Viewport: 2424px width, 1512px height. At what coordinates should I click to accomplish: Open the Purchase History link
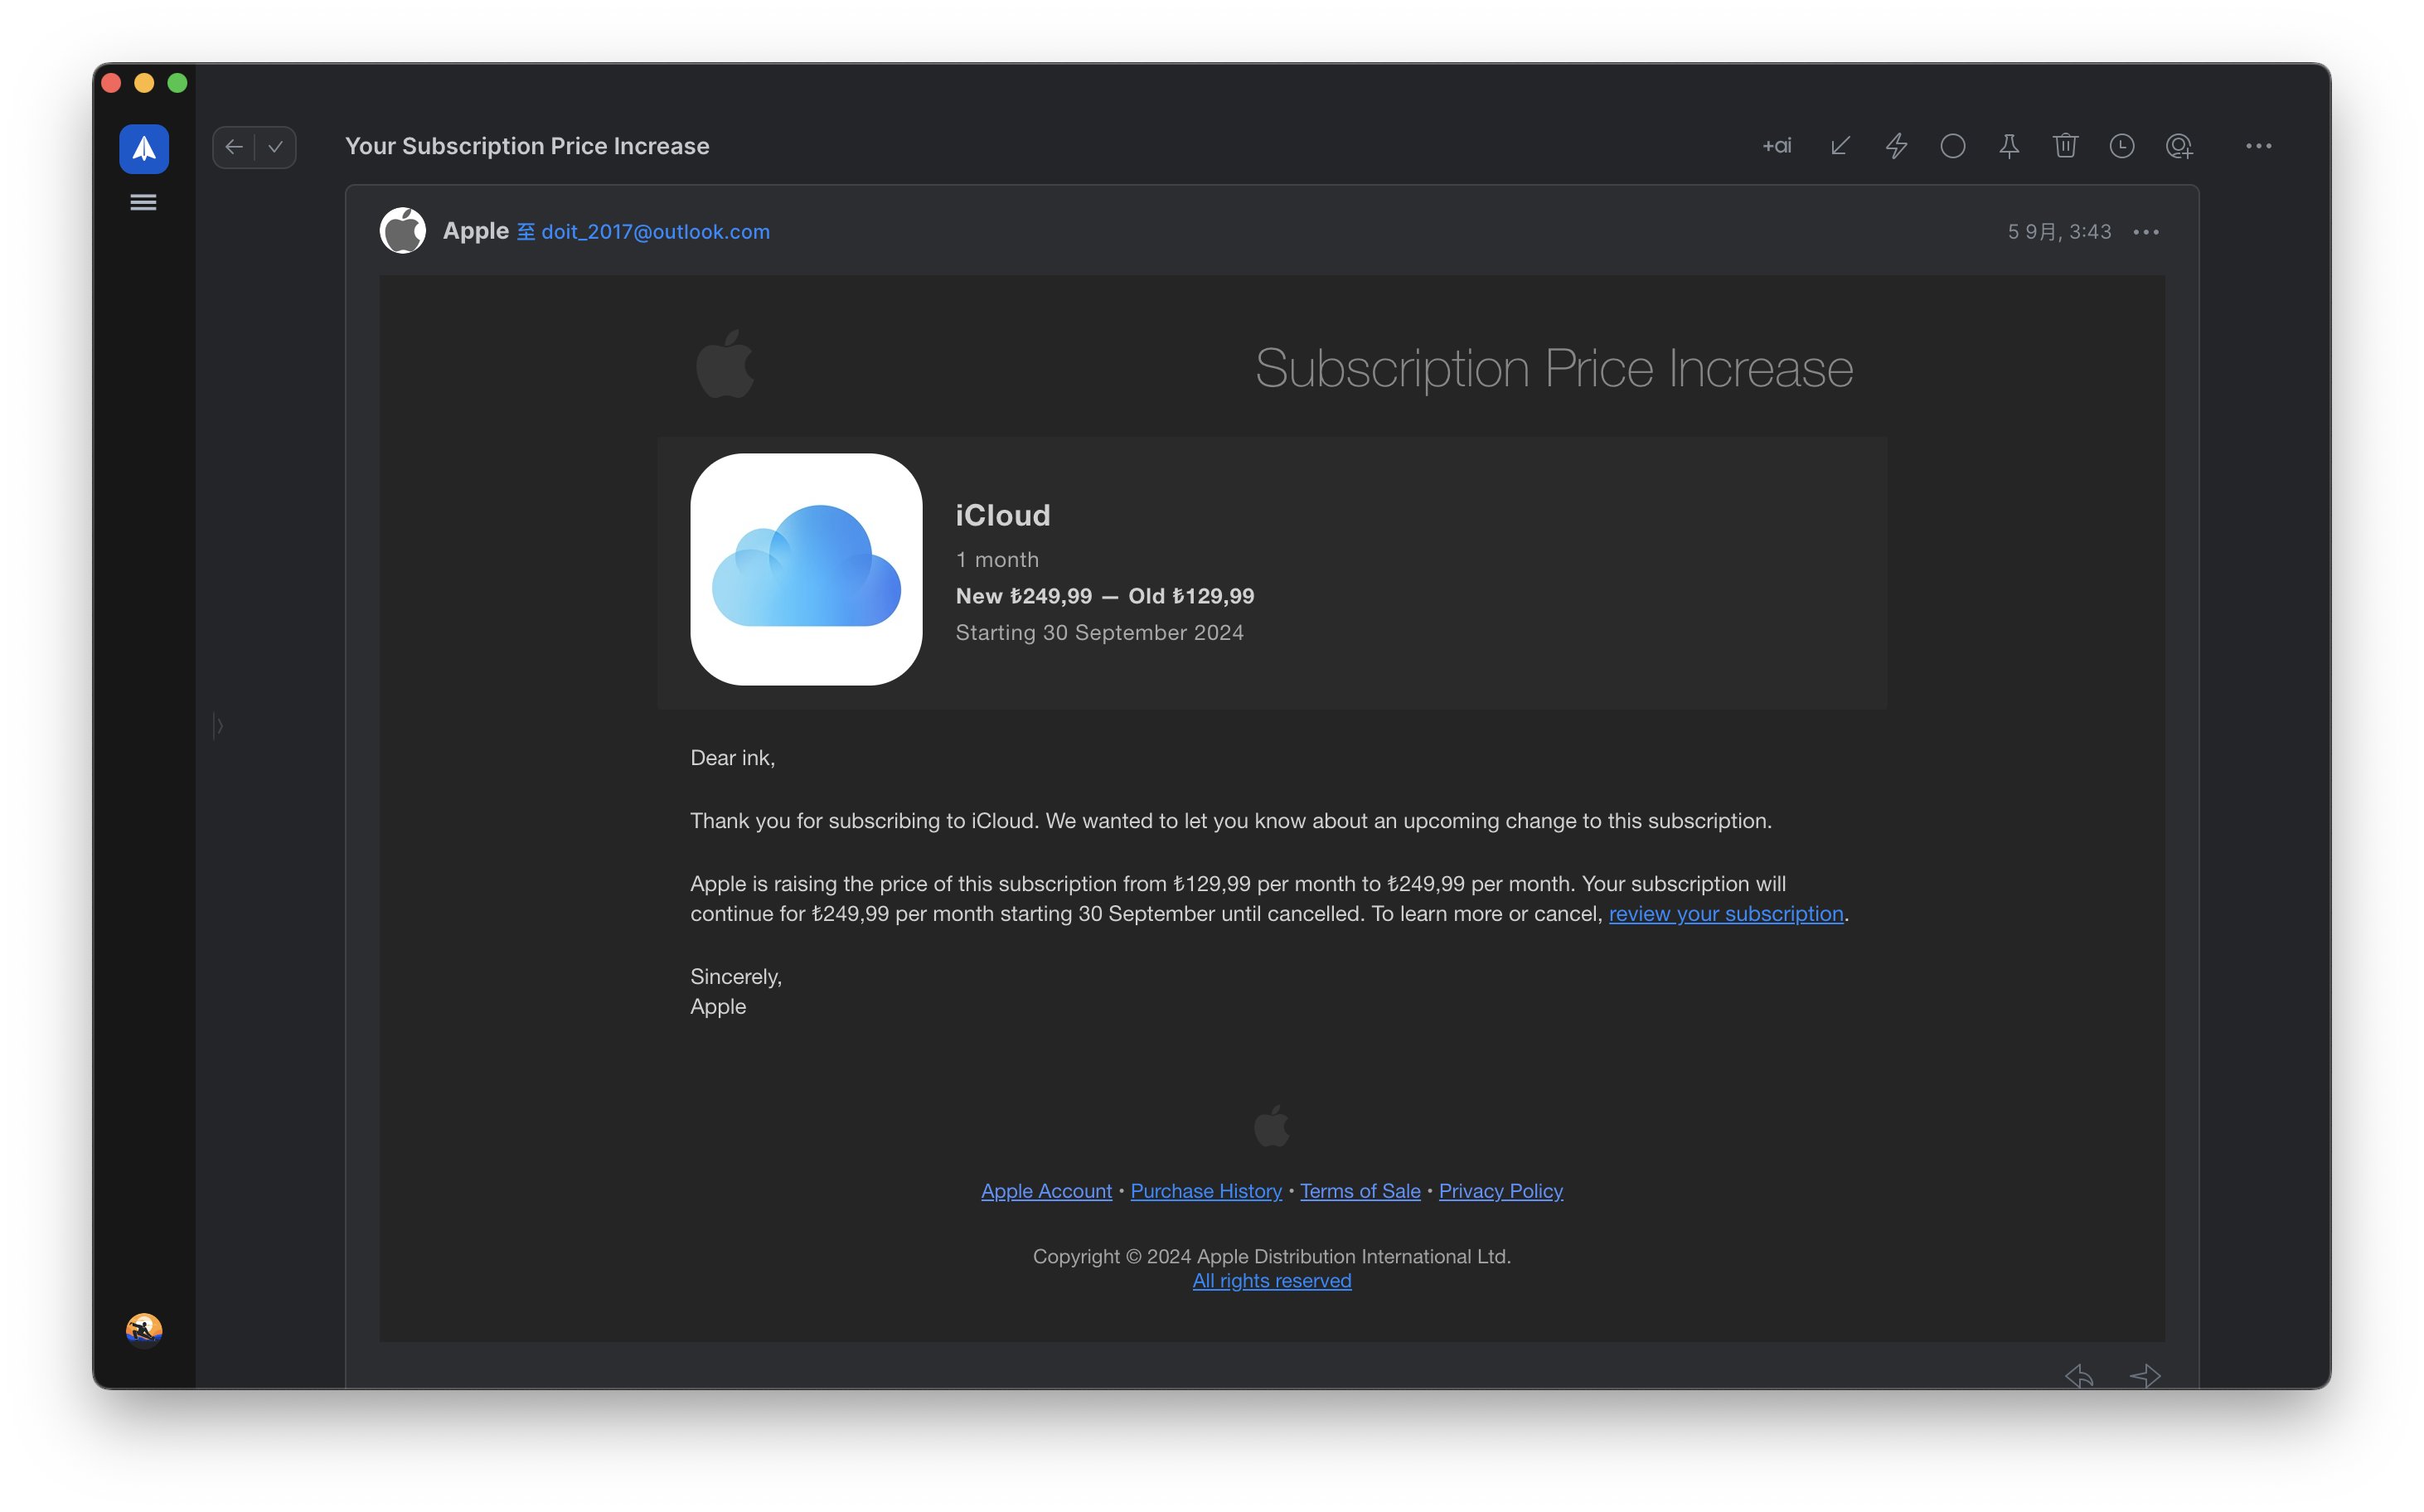click(x=1206, y=1191)
